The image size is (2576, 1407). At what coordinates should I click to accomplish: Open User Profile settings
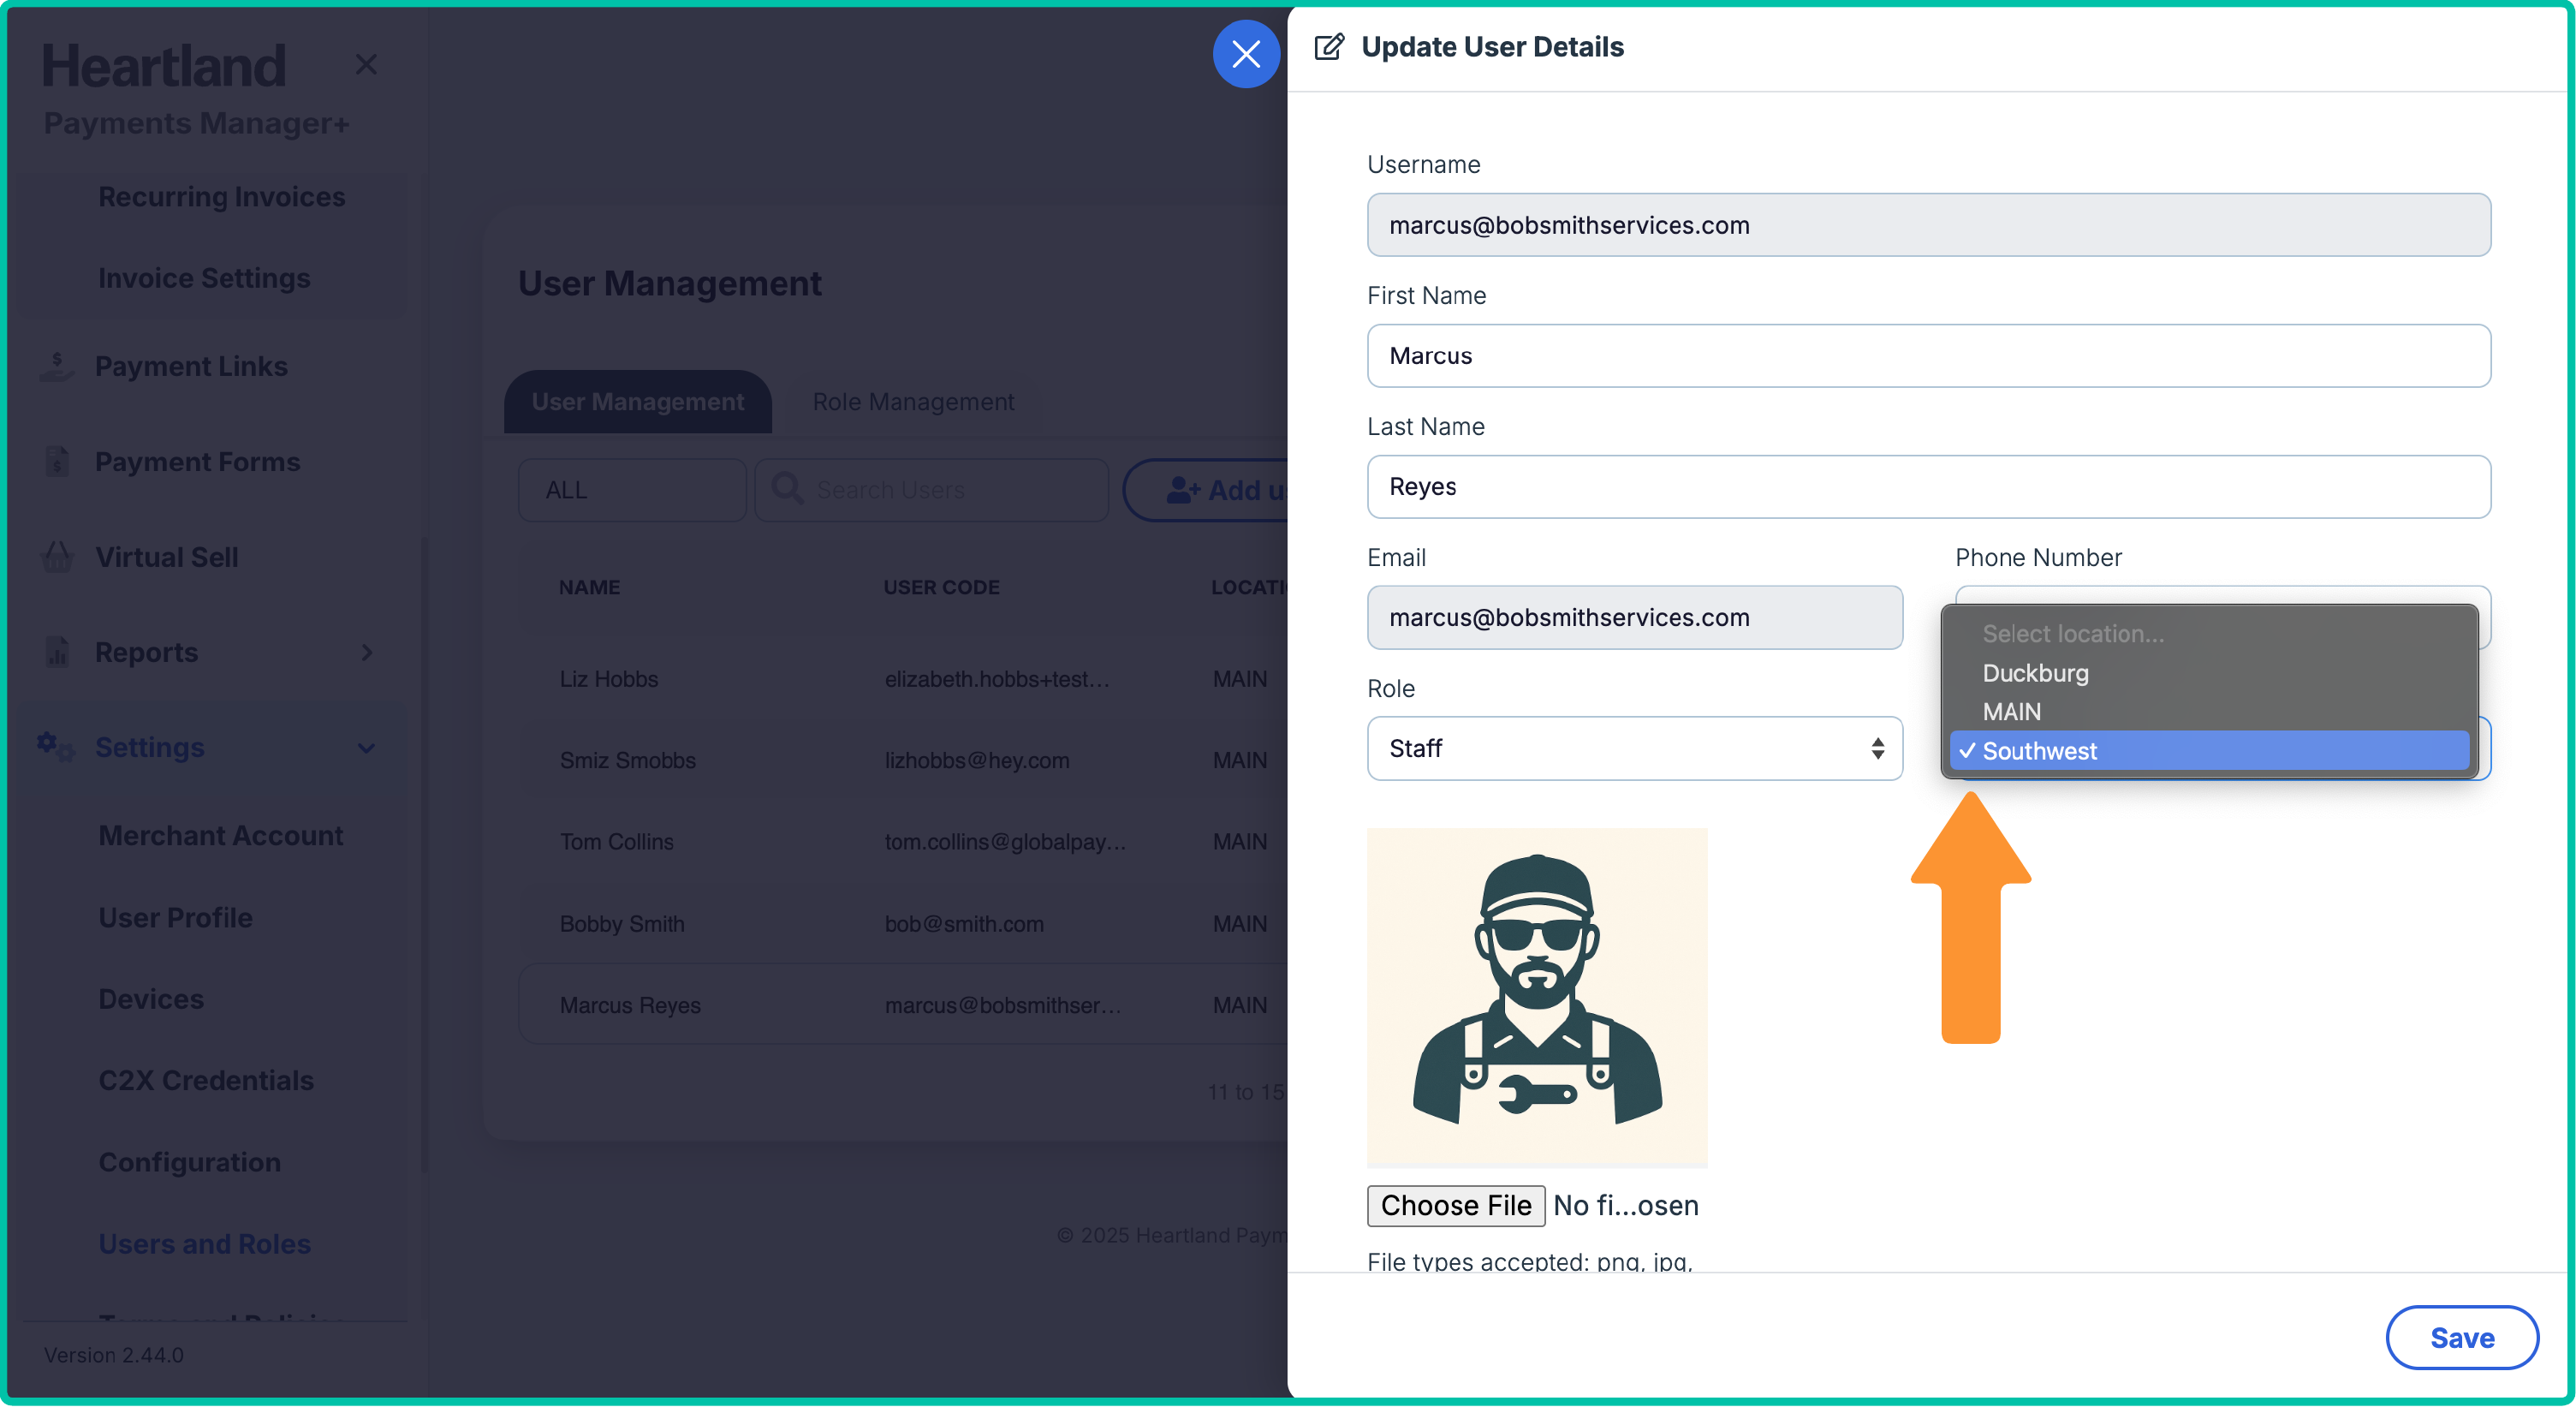[176, 917]
